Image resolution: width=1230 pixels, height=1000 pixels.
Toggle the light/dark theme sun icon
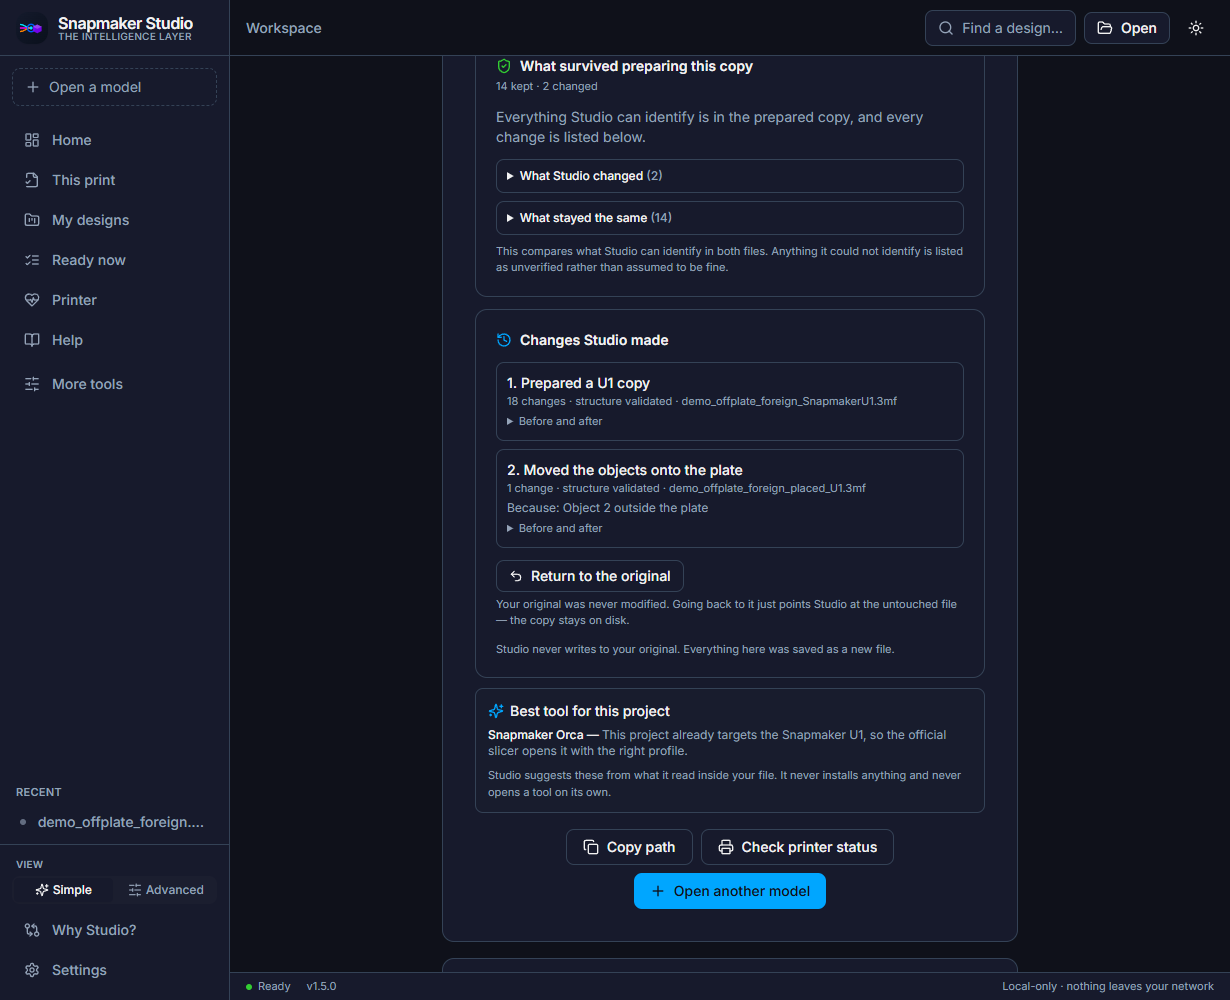click(1196, 28)
